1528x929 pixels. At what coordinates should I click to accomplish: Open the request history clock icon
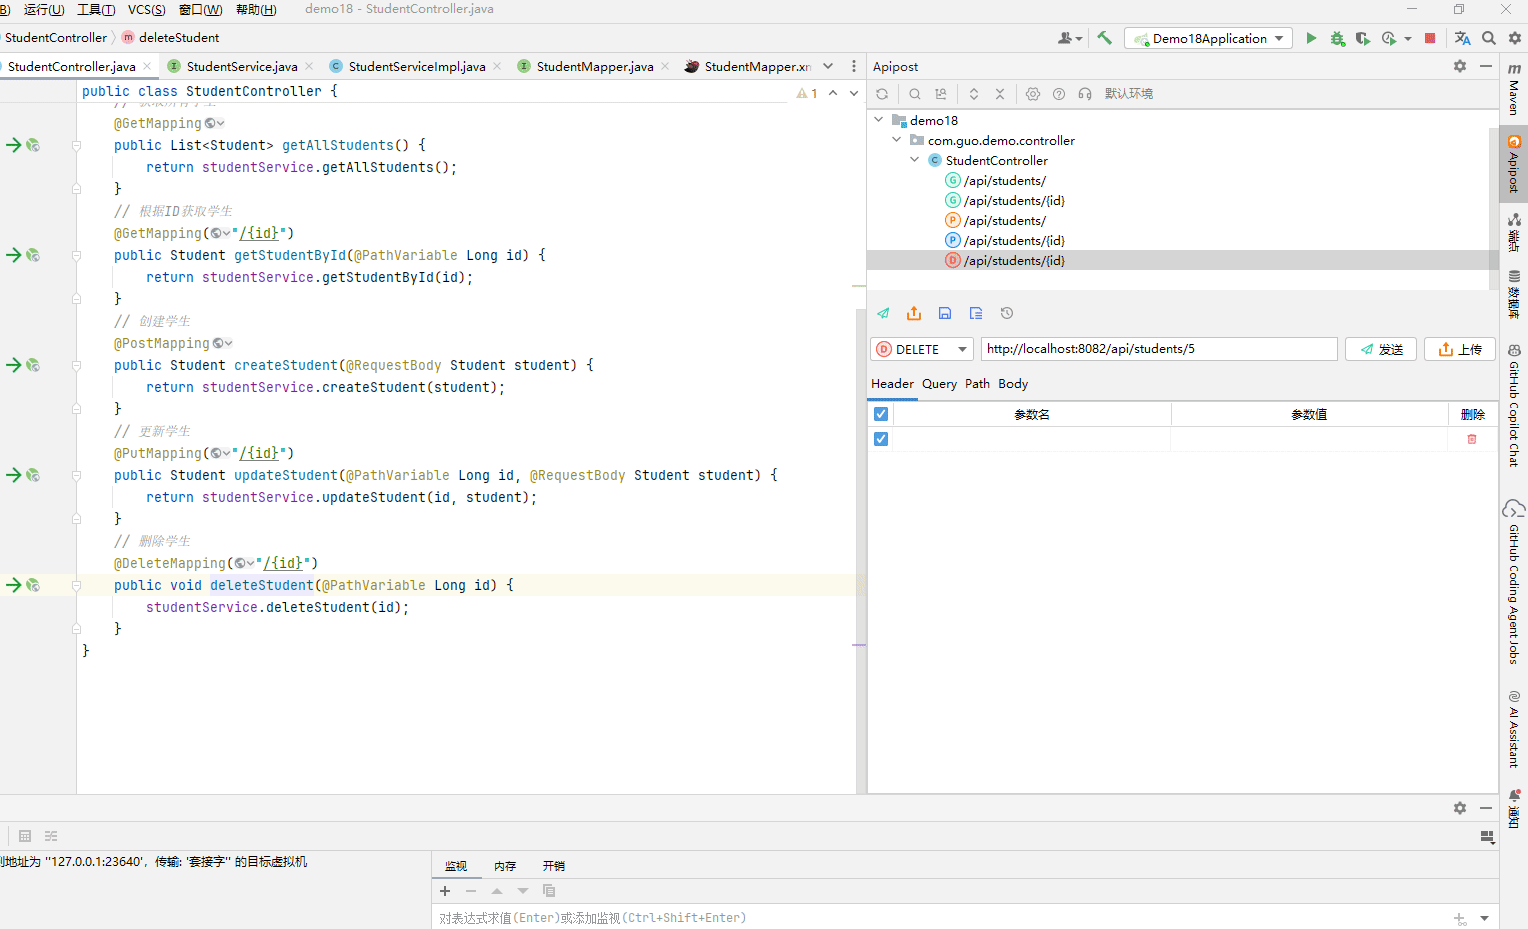[1007, 313]
